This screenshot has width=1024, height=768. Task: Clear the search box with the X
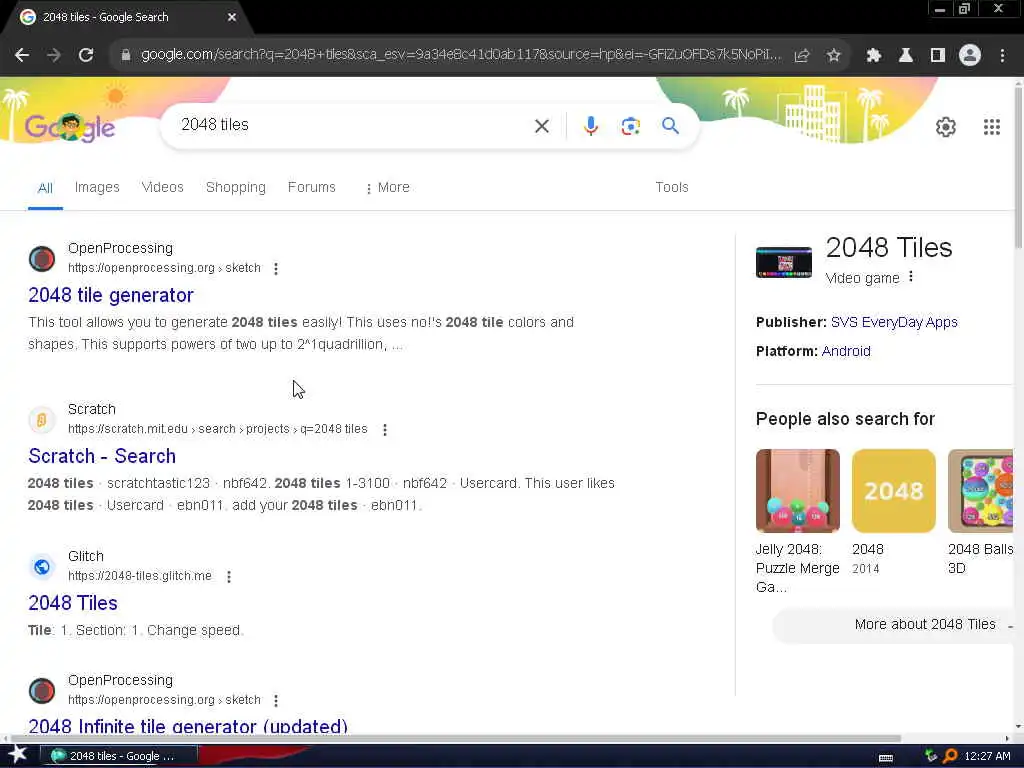coord(541,125)
